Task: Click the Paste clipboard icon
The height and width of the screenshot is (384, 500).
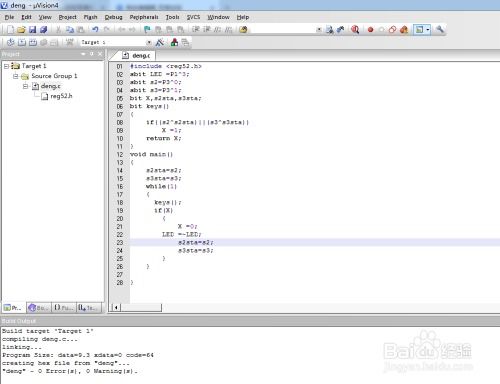Action: (81, 30)
